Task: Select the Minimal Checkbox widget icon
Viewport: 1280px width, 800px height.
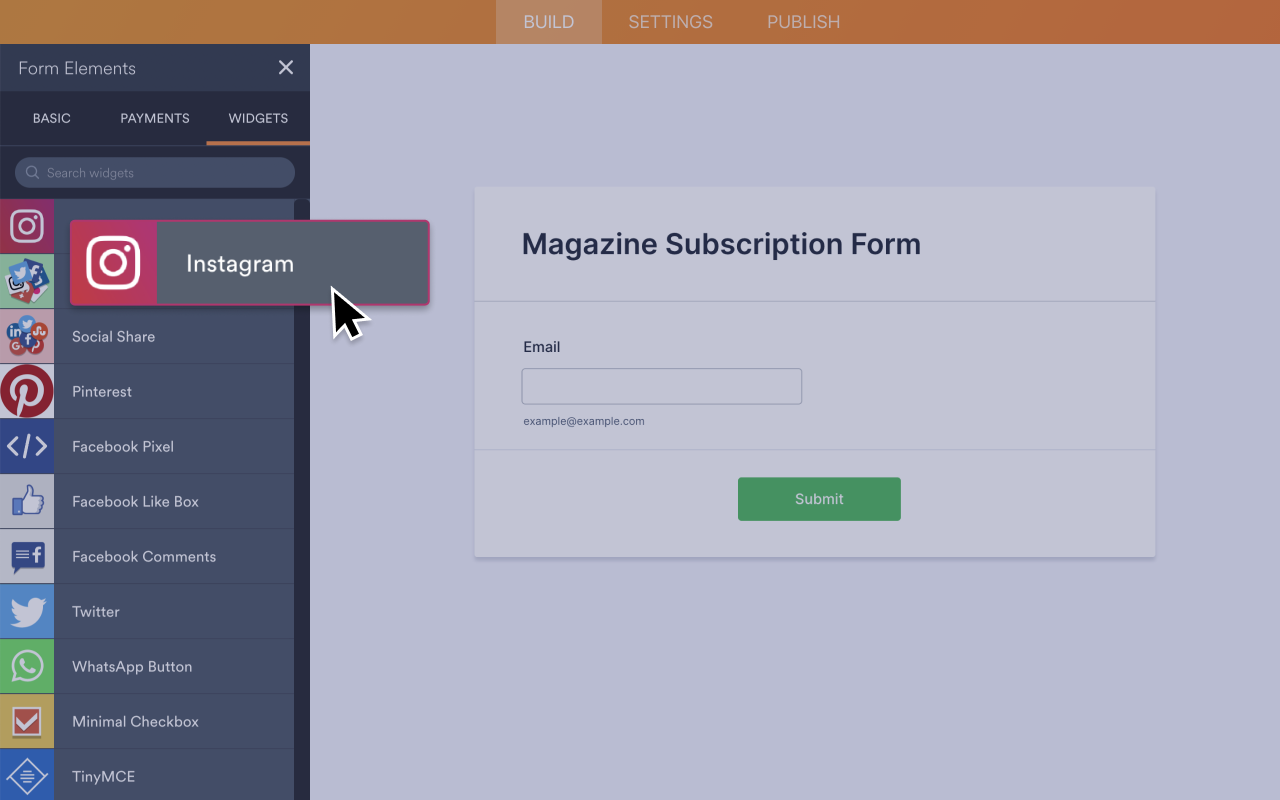Action: click(27, 721)
